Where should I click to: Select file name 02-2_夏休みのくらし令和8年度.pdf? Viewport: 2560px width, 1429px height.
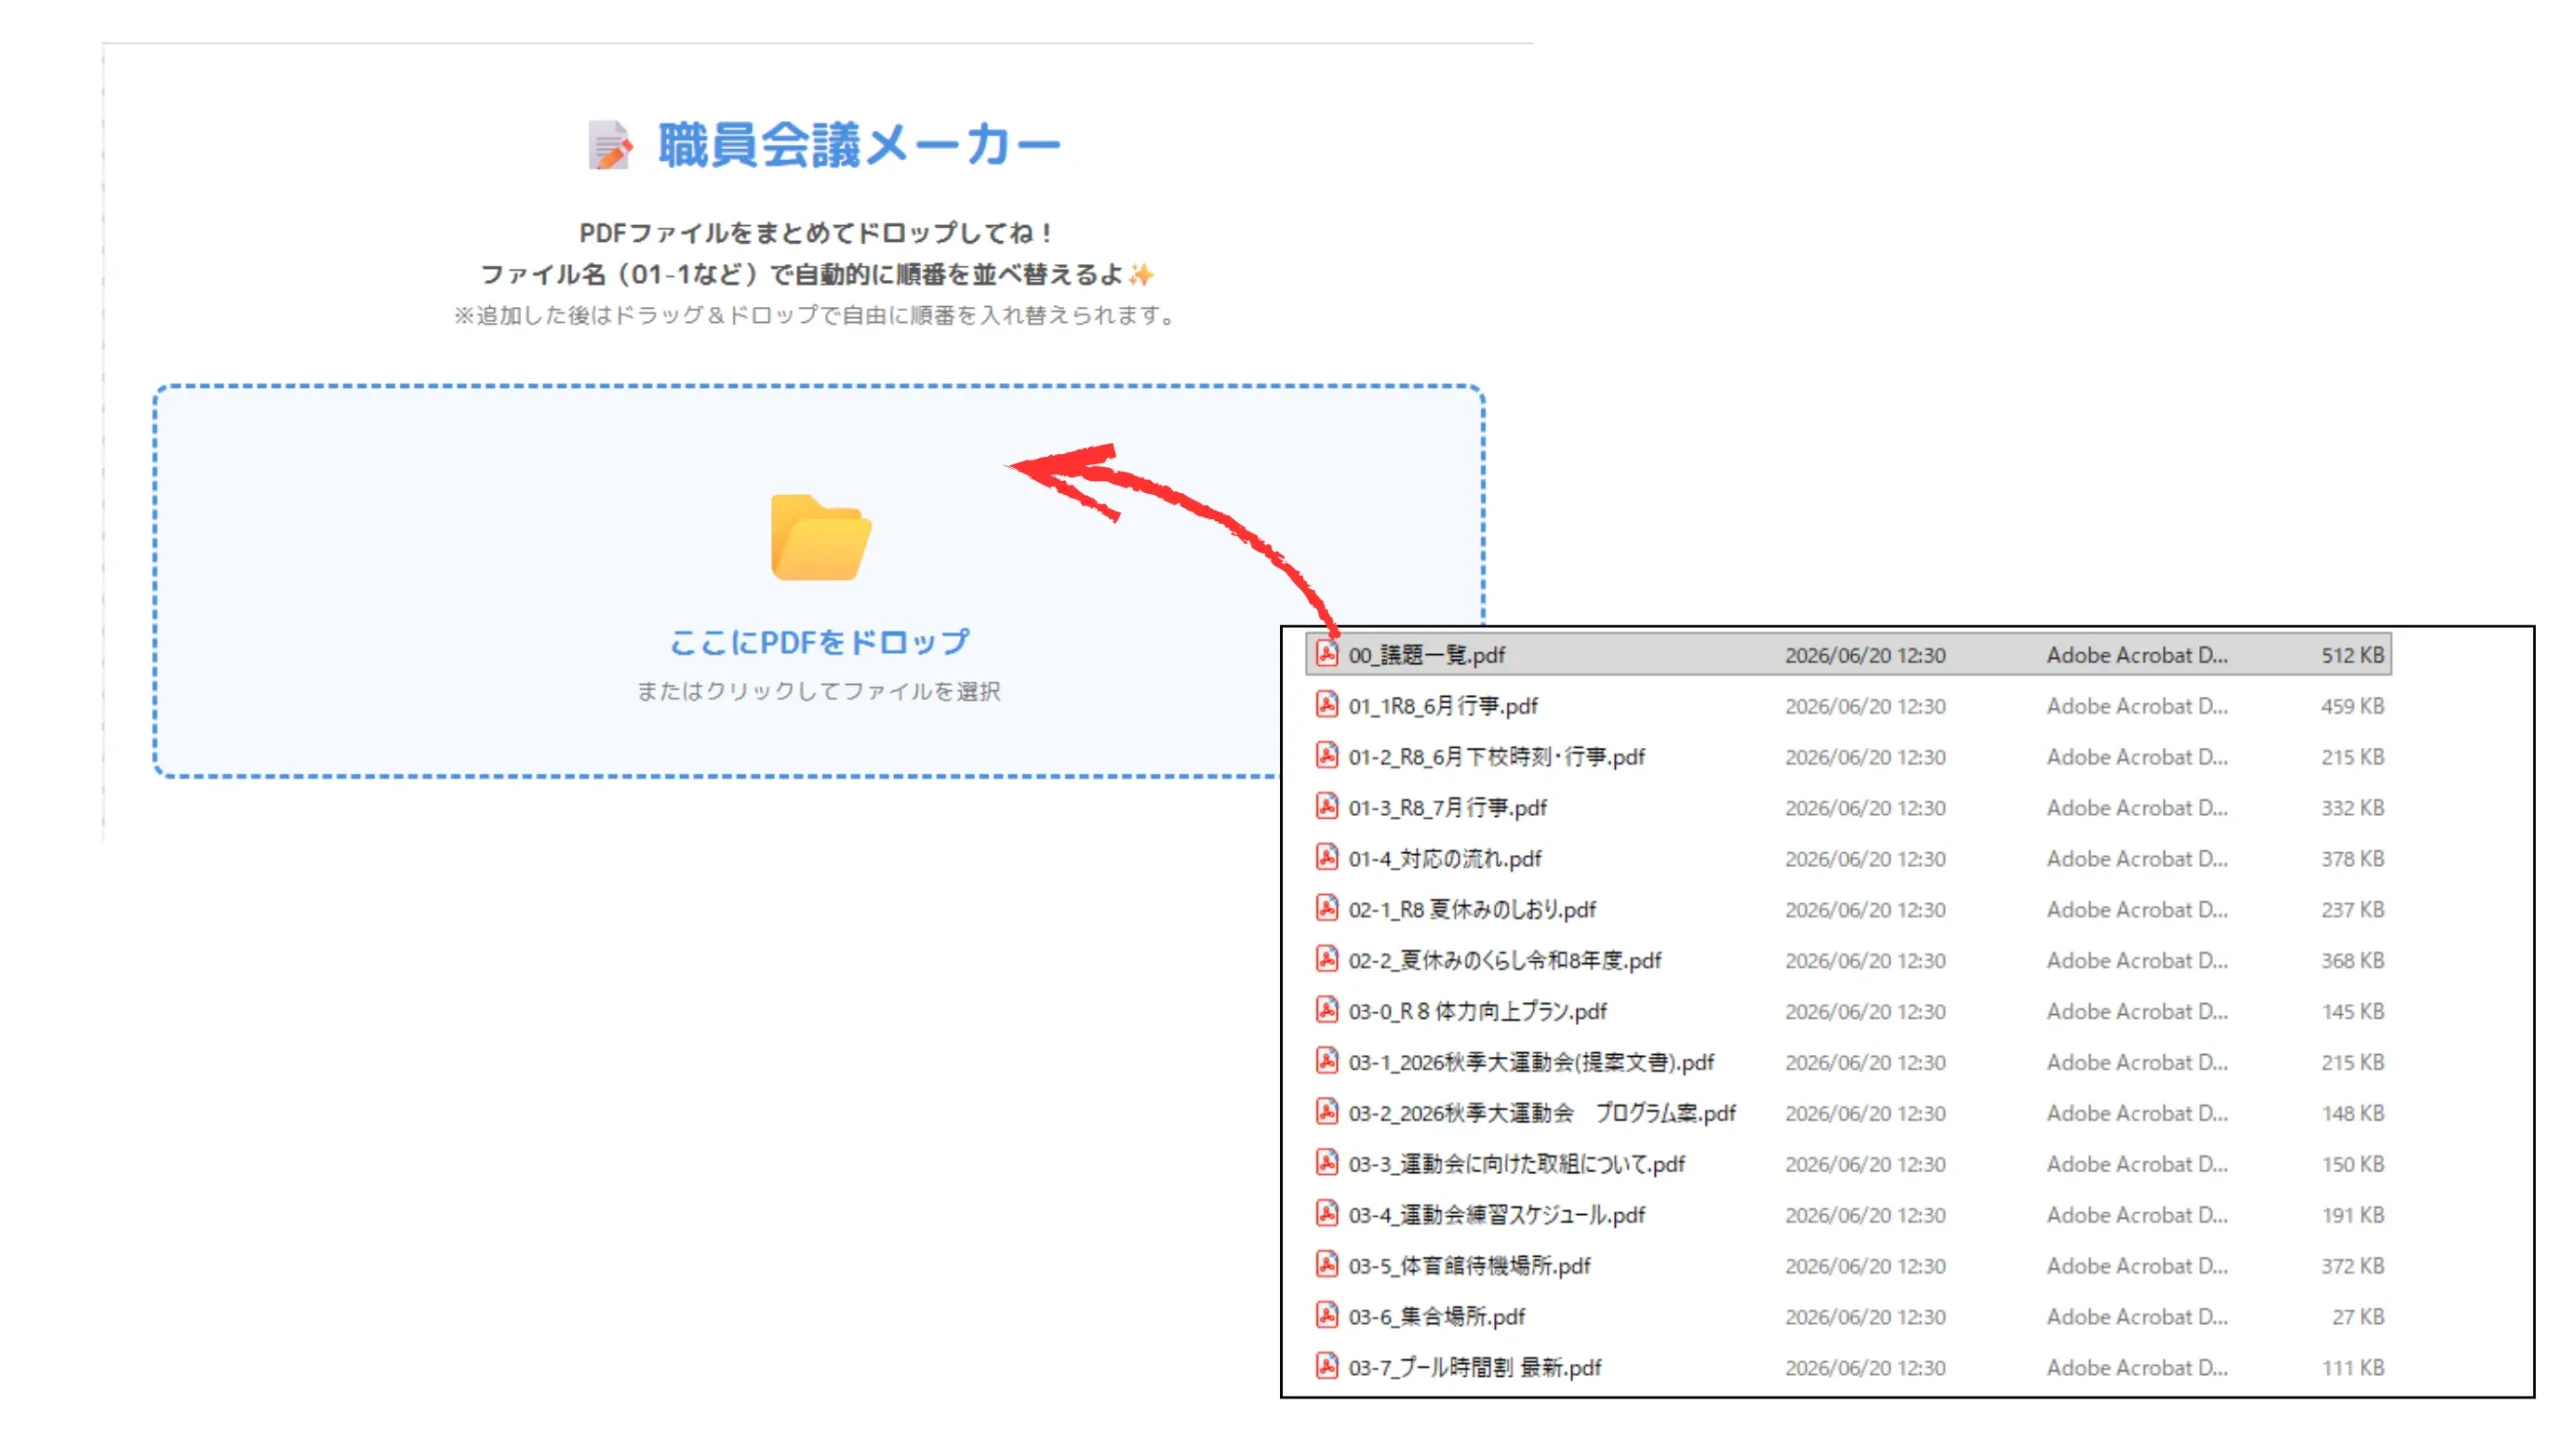tap(1505, 962)
